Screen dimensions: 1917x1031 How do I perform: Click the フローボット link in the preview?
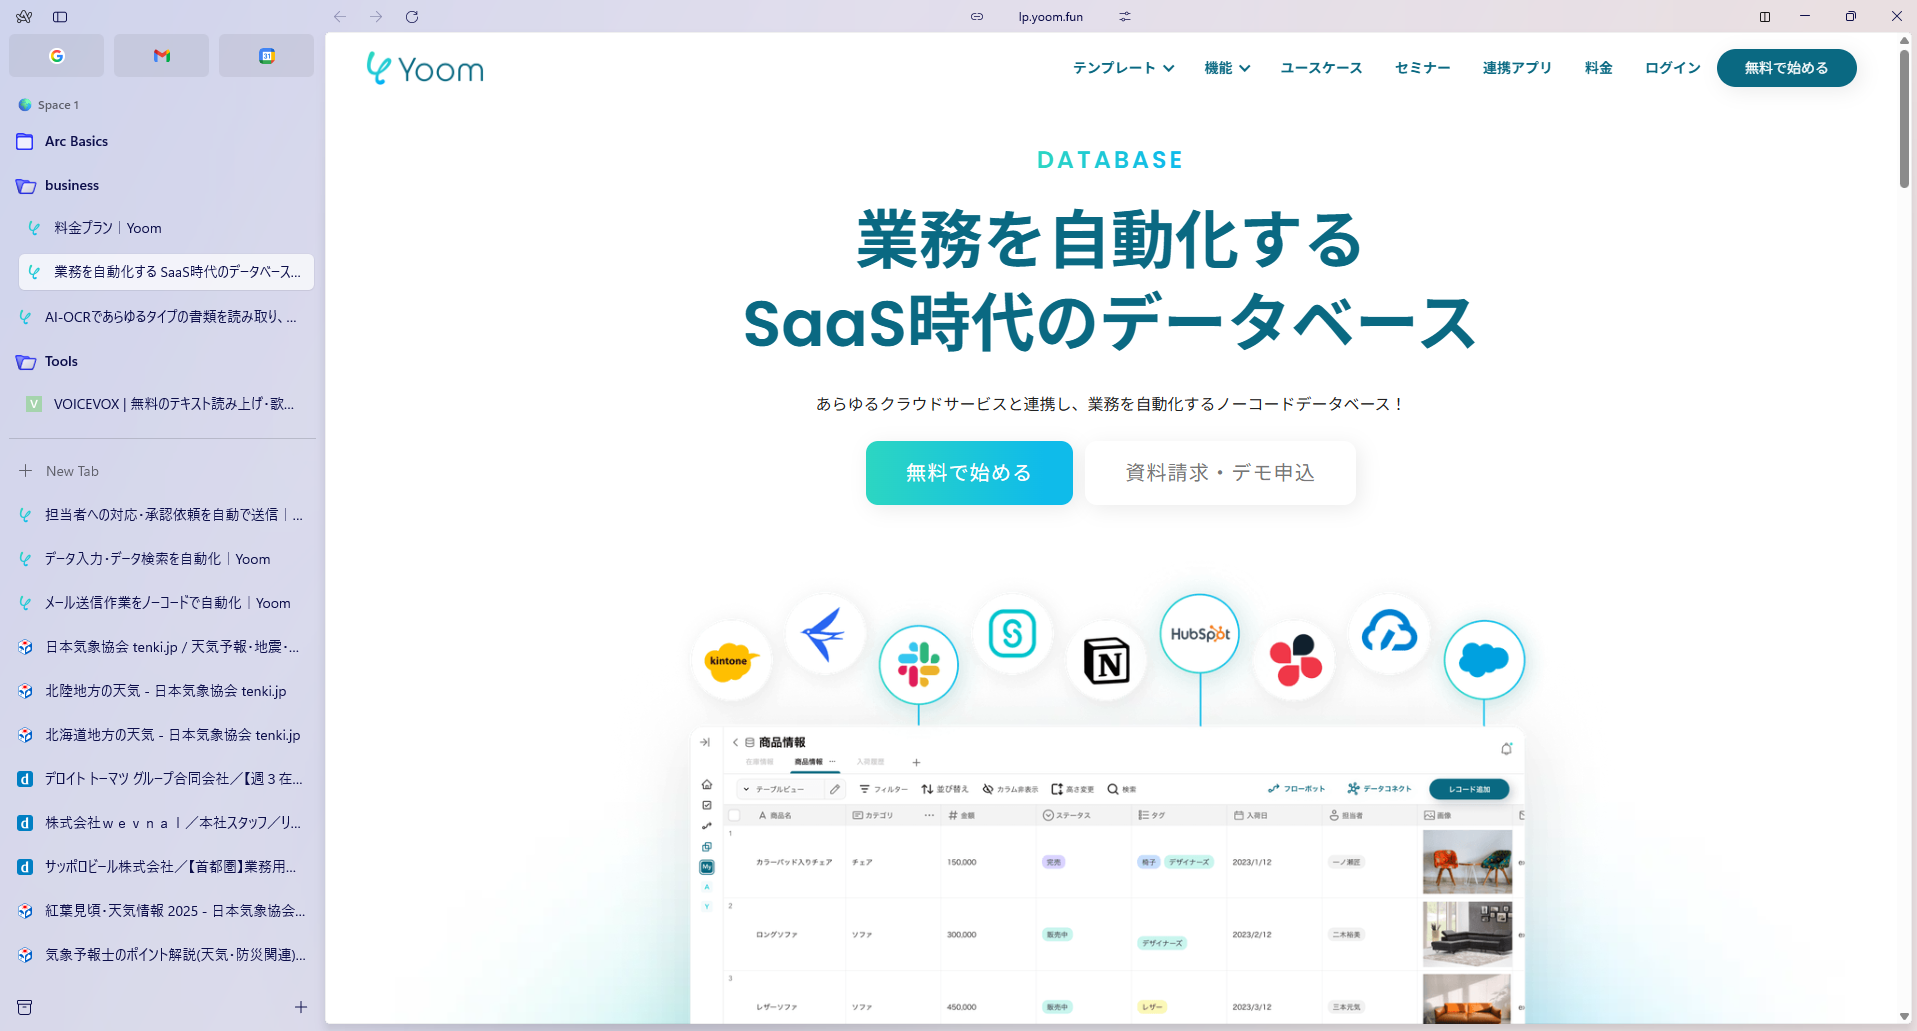1296,789
